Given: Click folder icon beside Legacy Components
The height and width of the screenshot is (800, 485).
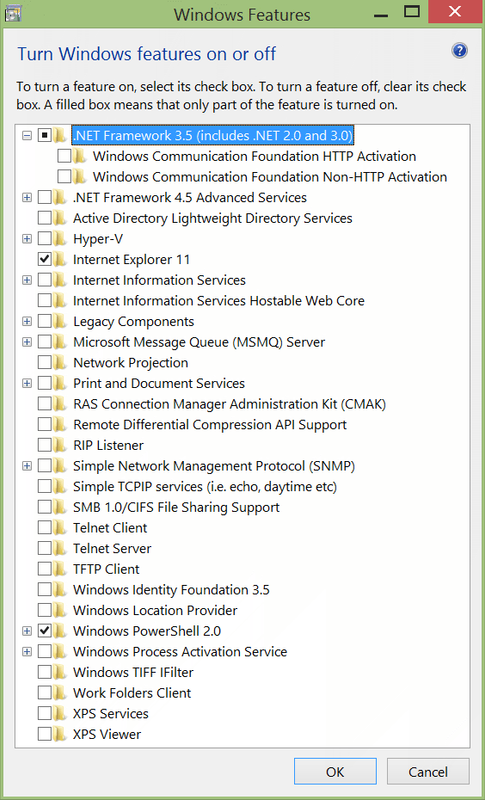Looking at the screenshot, I should pyautogui.click(x=60, y=321).
